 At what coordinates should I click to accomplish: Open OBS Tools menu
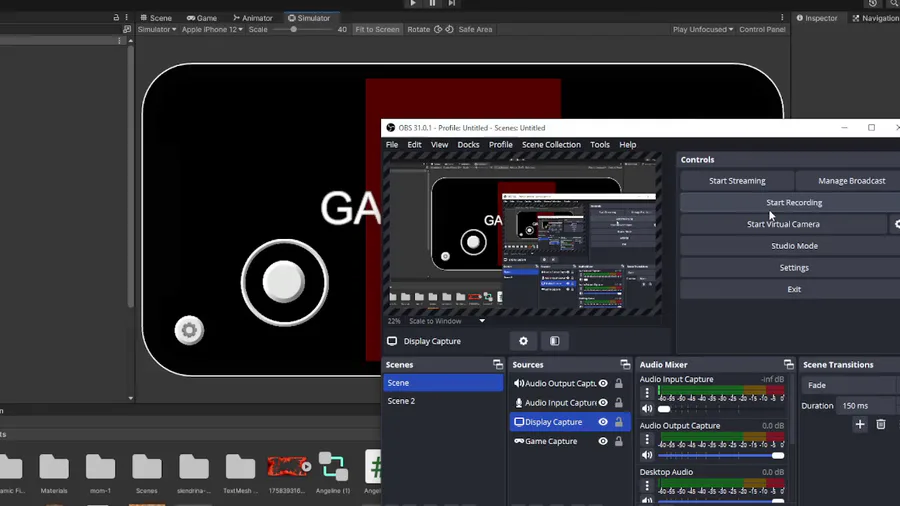600,145
